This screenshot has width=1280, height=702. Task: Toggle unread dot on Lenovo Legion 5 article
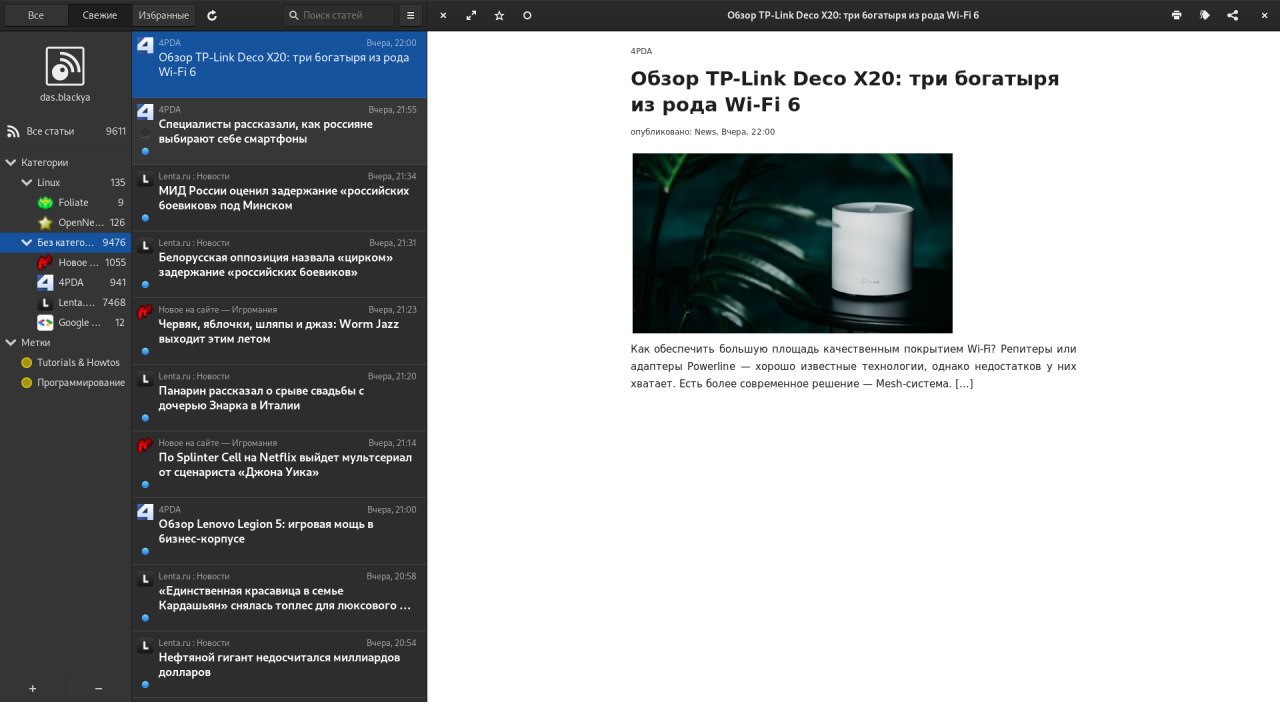pyautogui.click(x=145, y=551)
